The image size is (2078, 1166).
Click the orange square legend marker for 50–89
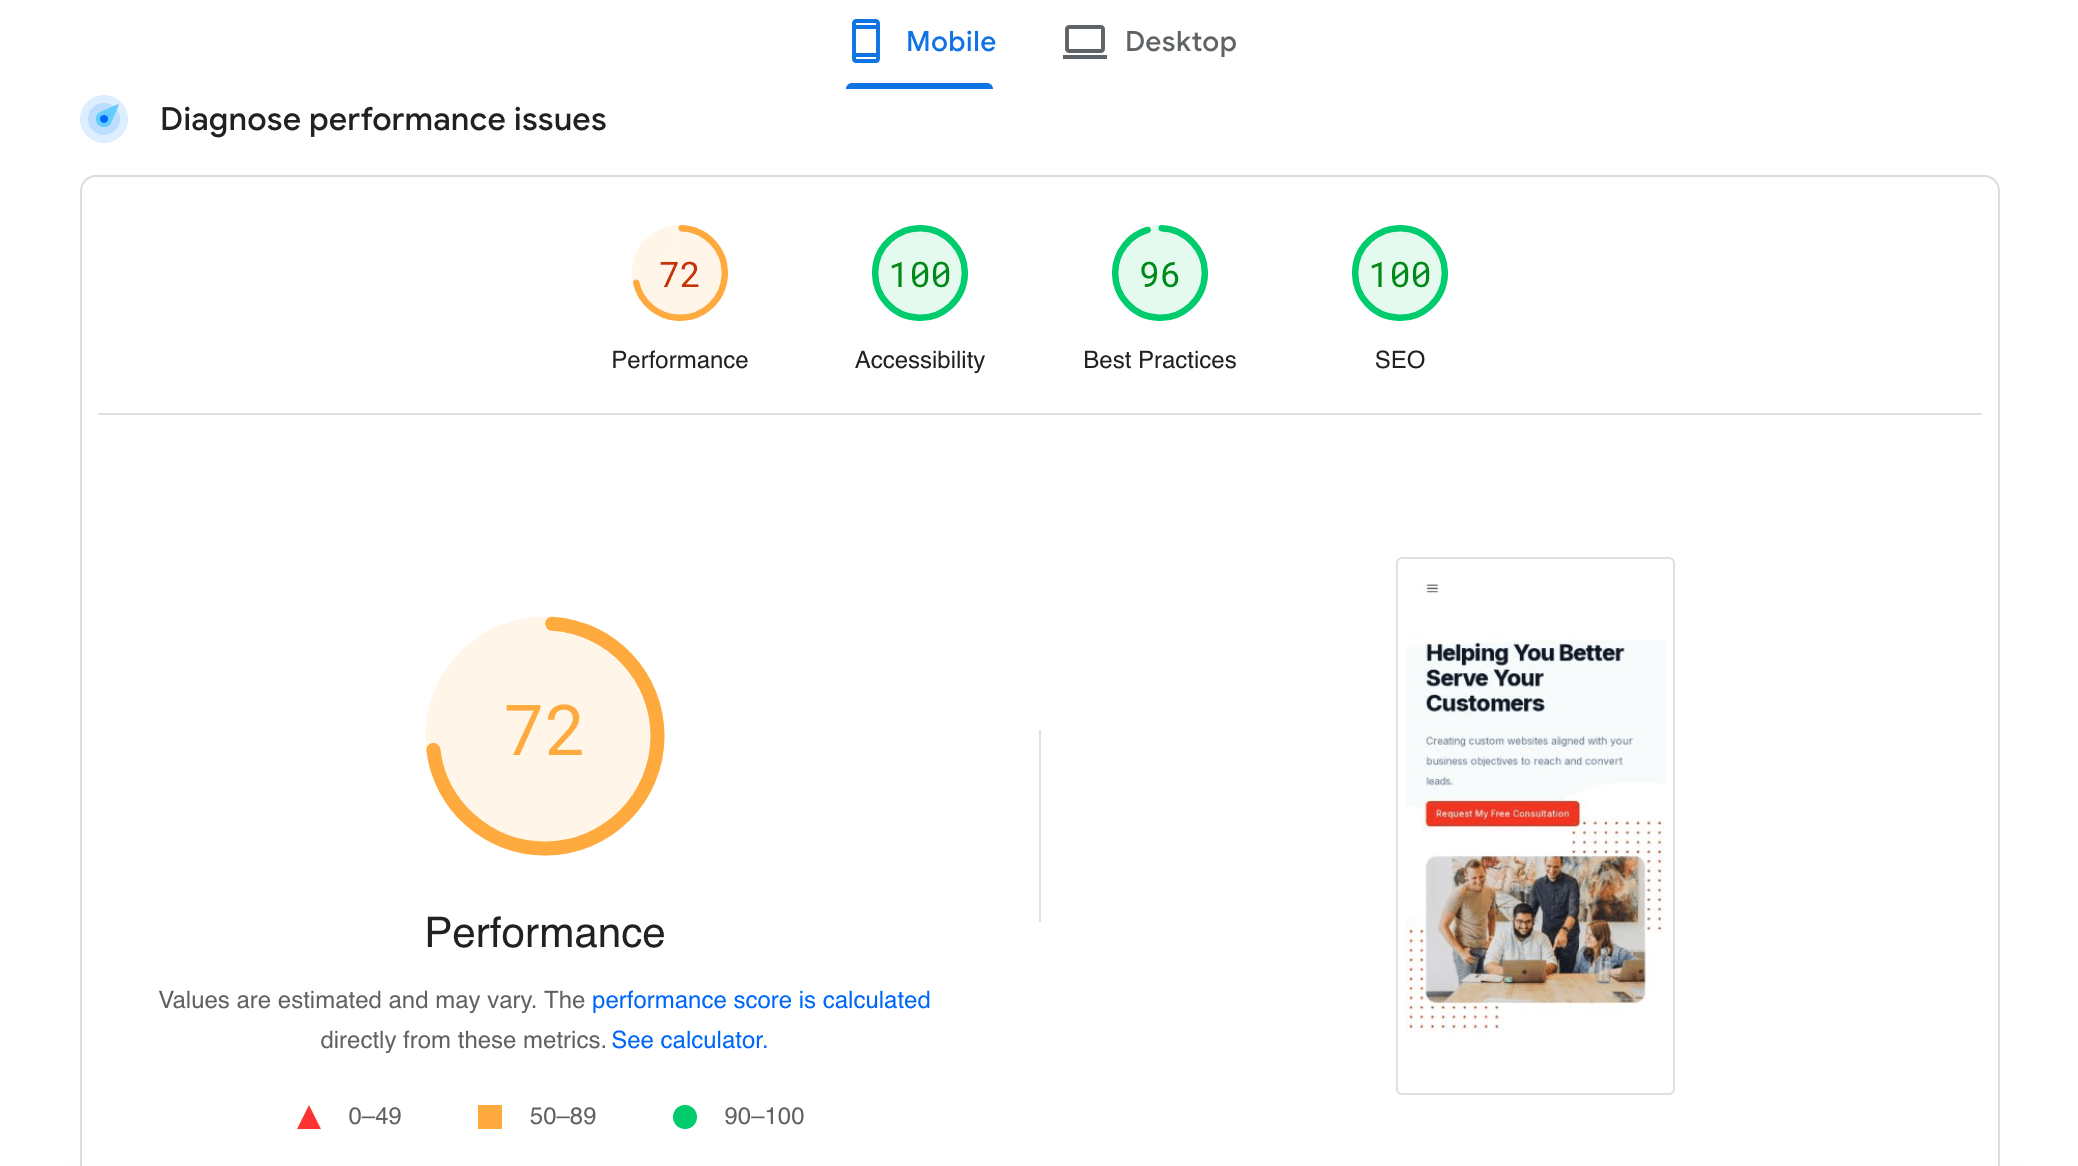pyautogui.click(x=491, y=1115)
